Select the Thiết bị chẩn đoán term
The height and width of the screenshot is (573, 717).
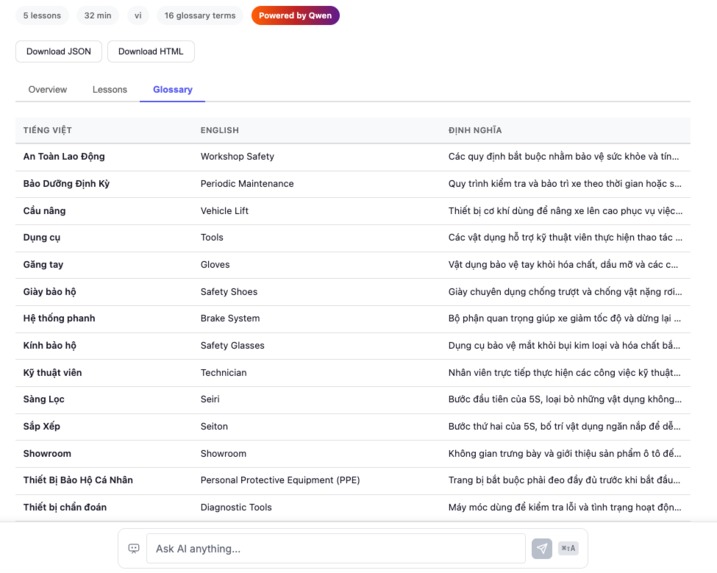(x=64, y=507)
